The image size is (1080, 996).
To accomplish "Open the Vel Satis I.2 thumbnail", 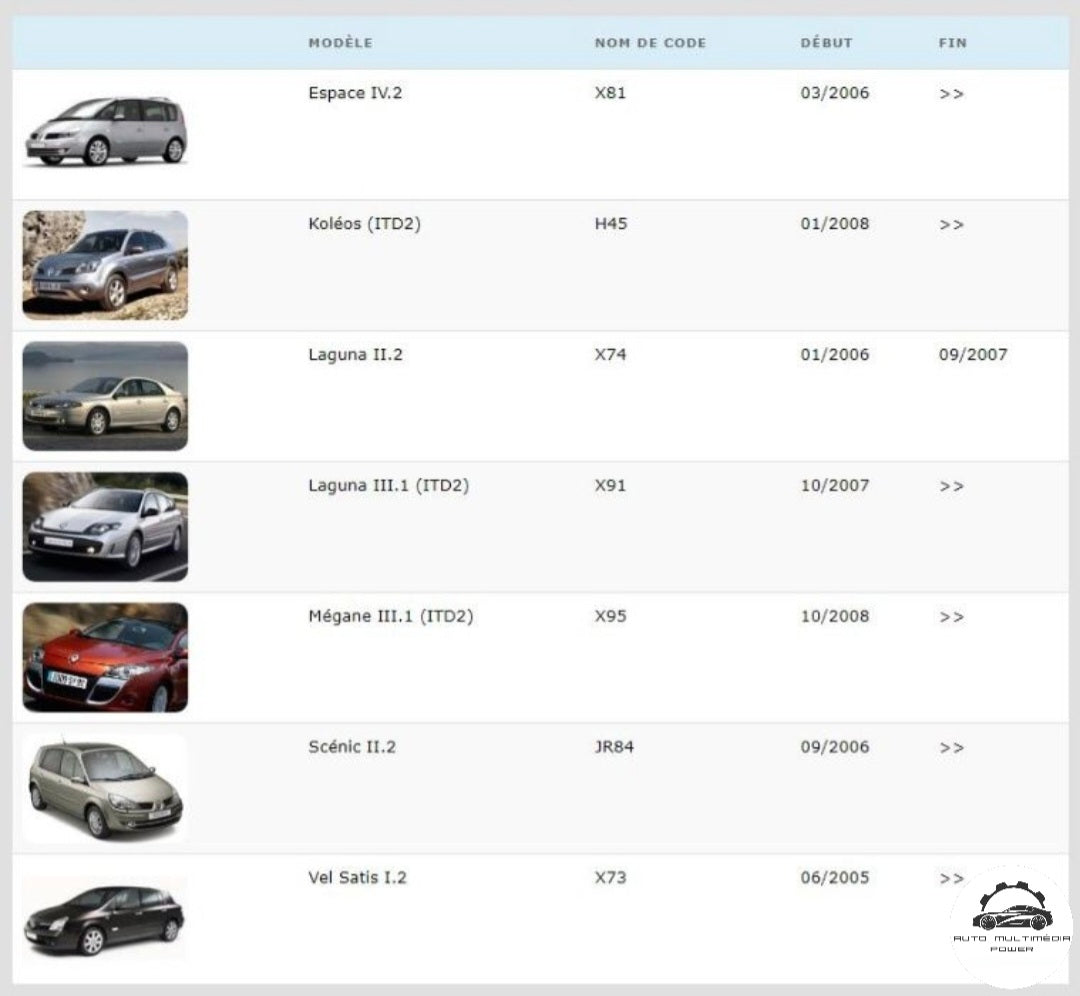I will click(x=104, y=917).
